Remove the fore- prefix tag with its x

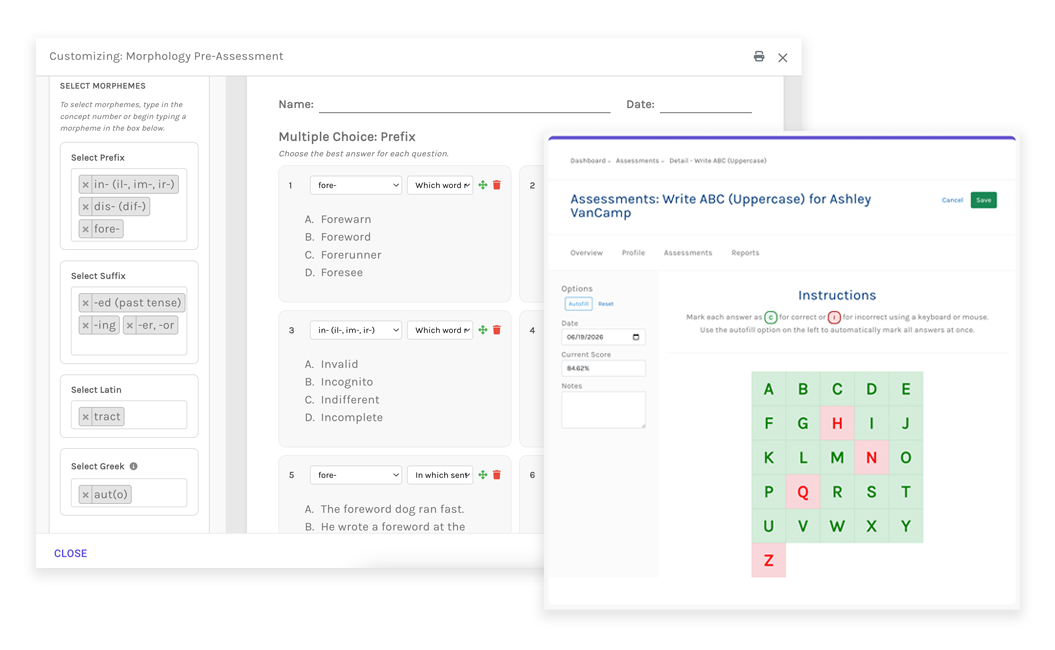(85, 229)
